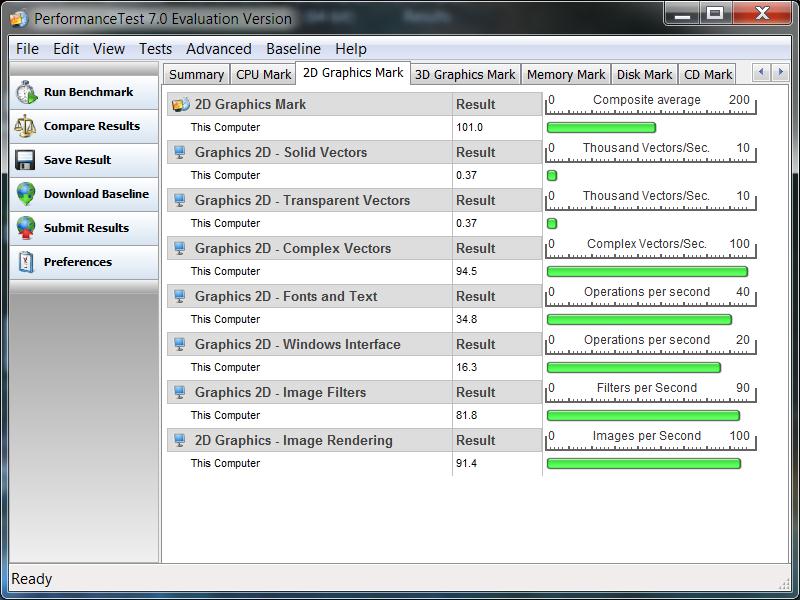The width and height of the screenshot is (800, 600).
Task: Select Graphics 2D - Fonts and Text heading
Action: pos(286,296)
